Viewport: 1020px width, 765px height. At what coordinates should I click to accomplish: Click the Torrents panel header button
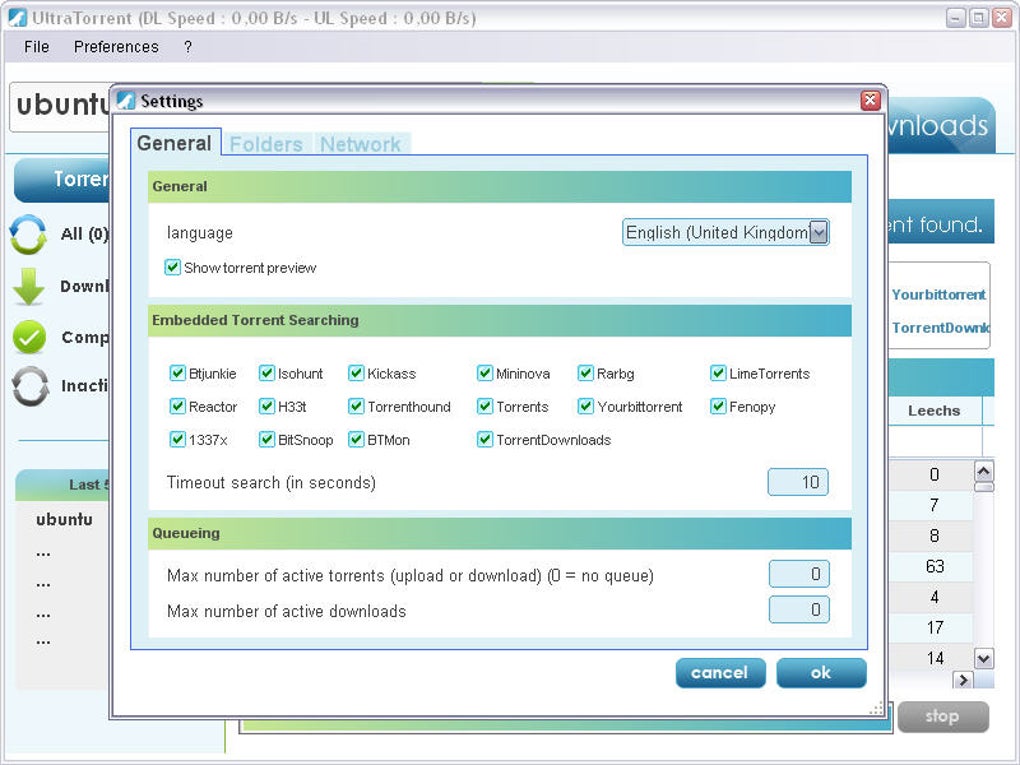(x=62, y=179)
